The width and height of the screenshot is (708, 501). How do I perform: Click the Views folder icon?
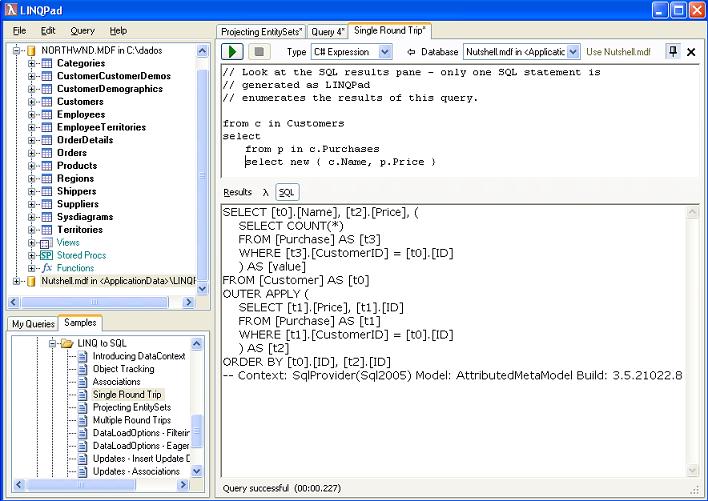click(x=47, y=243)
